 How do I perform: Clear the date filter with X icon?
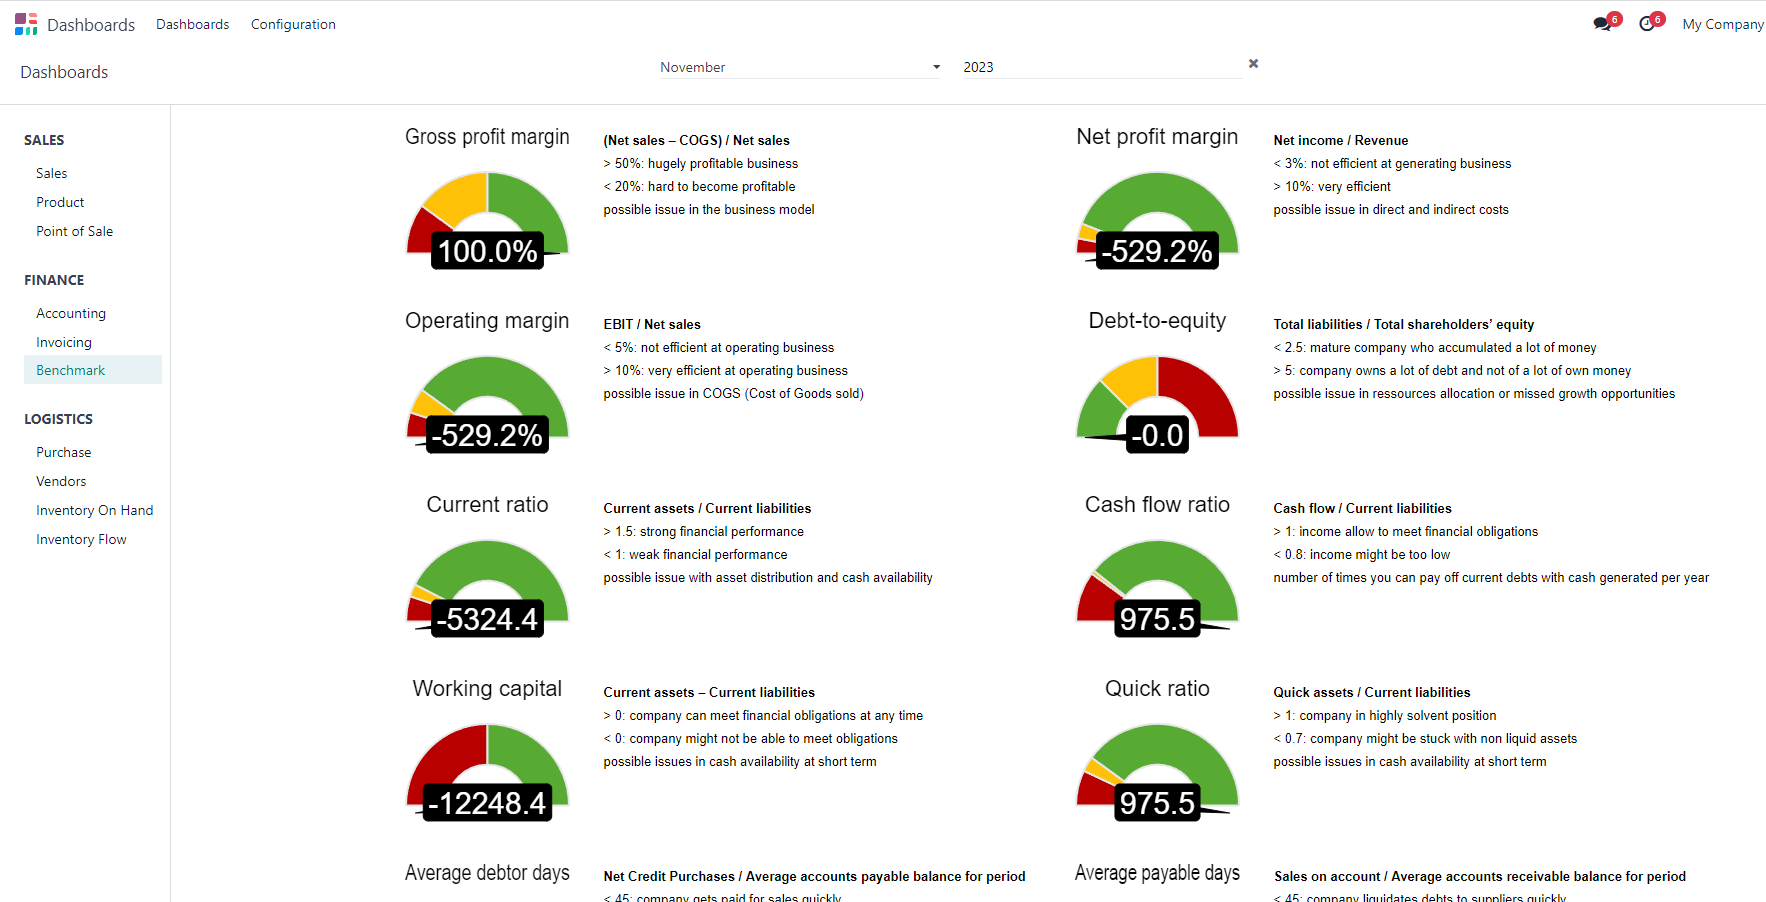[1253, 64]
